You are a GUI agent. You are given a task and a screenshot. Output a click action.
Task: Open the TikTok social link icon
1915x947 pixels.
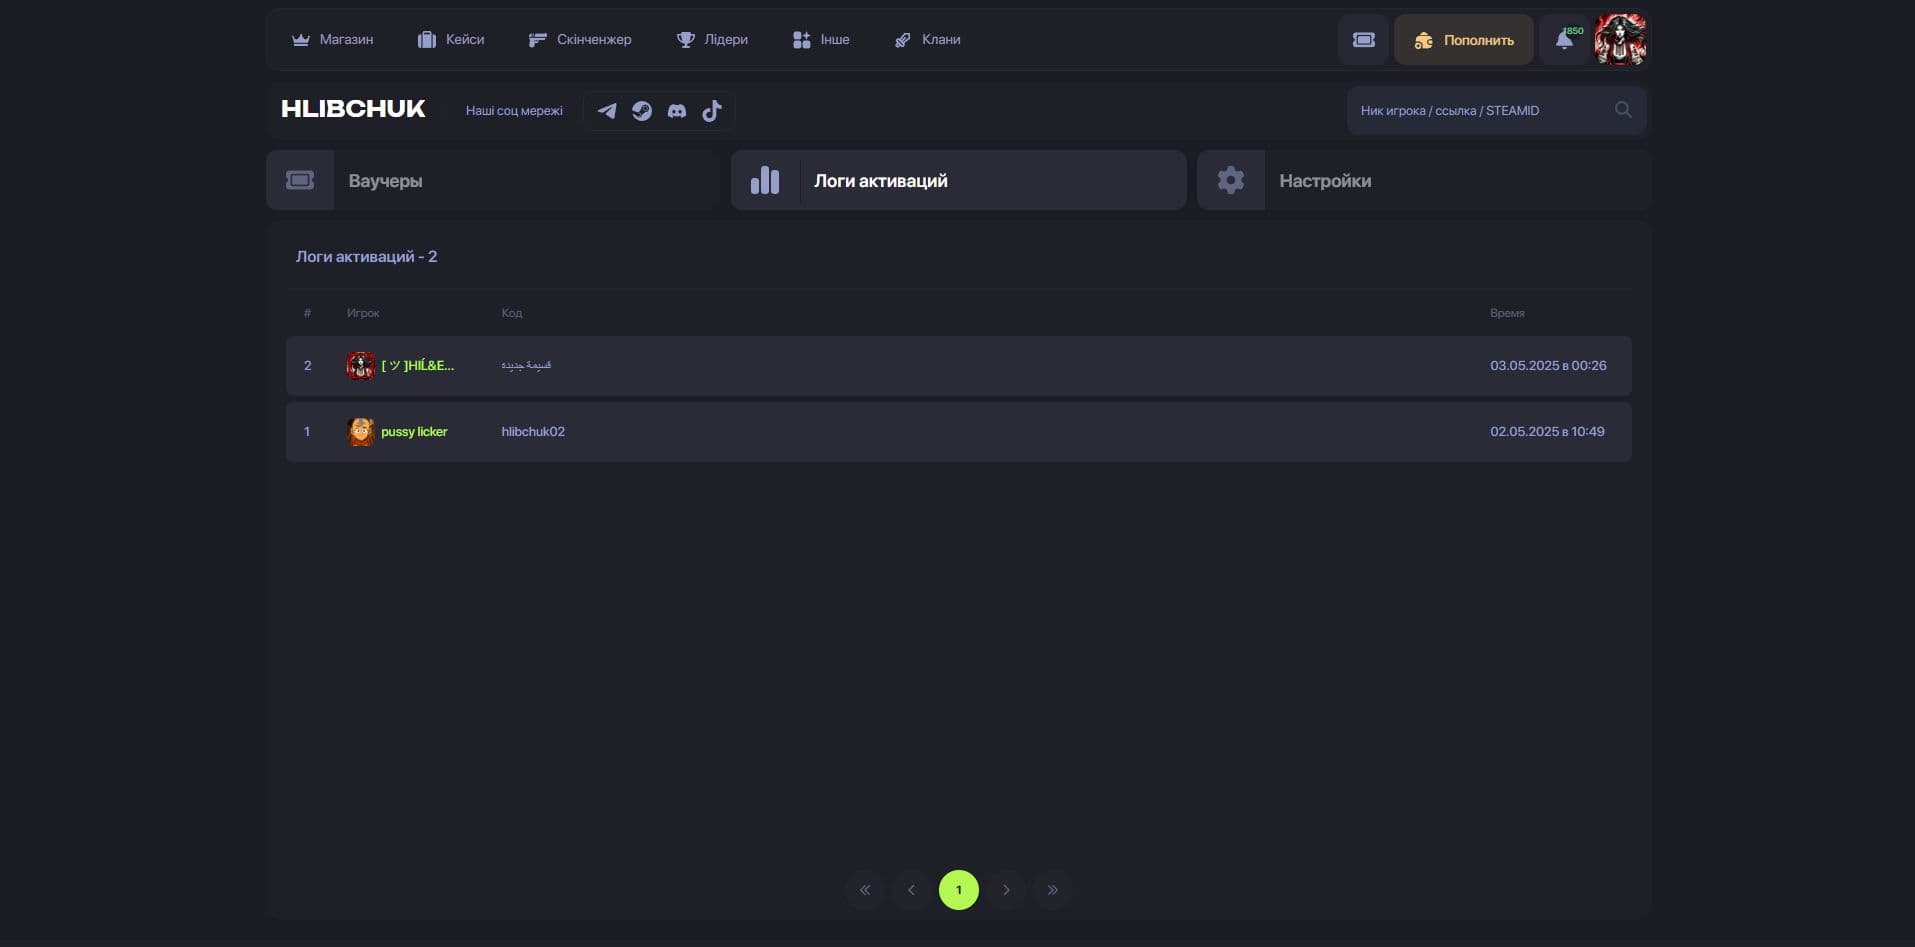(x=711, y=111)
